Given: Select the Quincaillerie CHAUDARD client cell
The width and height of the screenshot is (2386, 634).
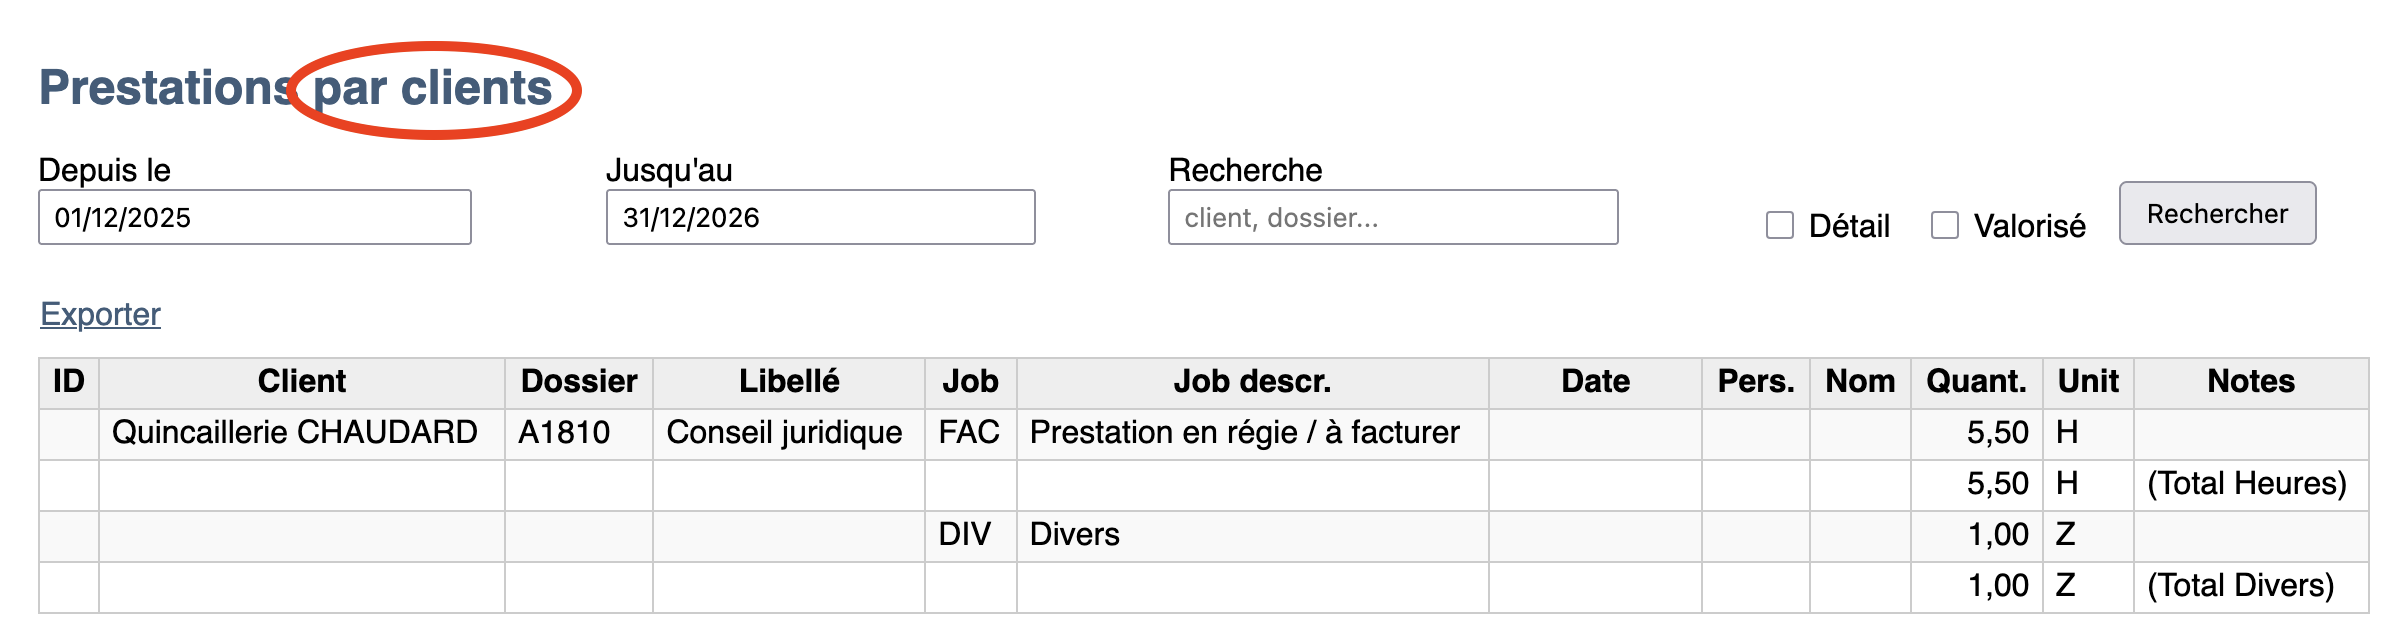Looking at the screenshot, I should tap(294, 433).
